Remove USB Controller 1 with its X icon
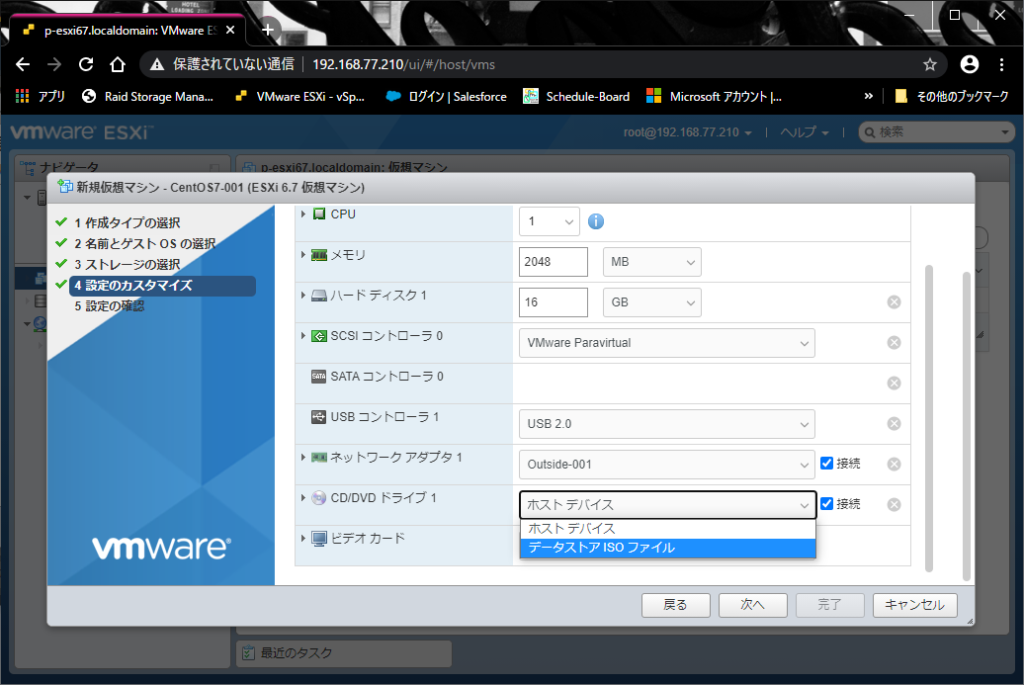The width and height of the screenshot is (1024, 685). (x=894, y=424)
